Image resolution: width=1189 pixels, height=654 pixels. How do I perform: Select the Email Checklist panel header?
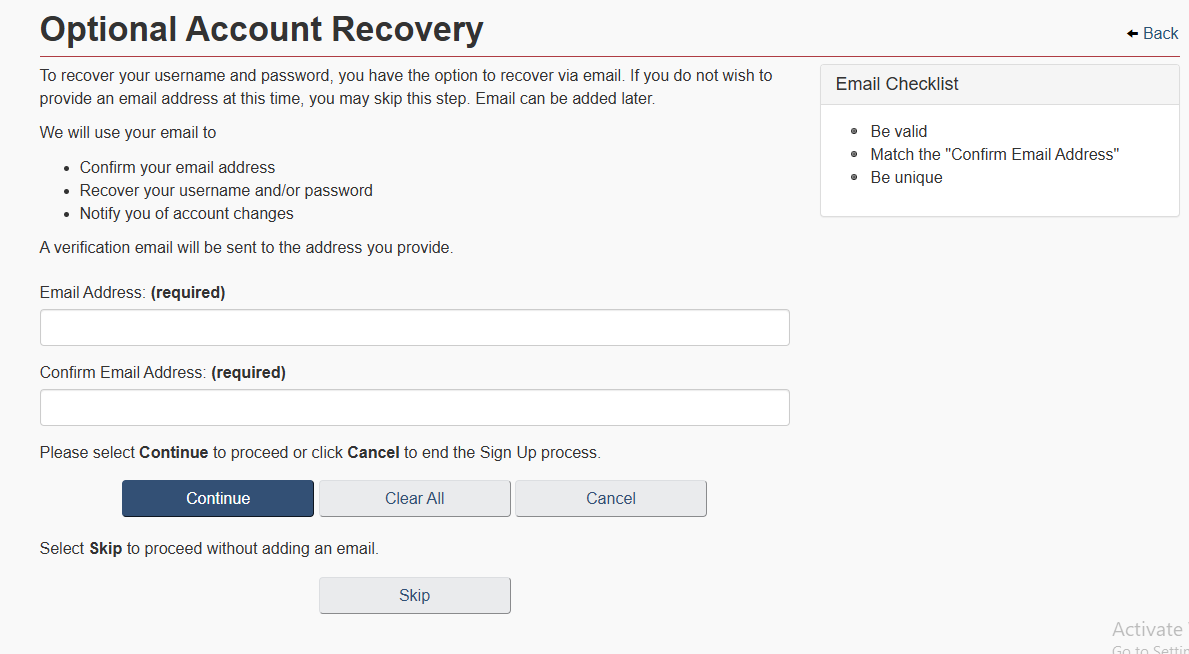point(897,85)
